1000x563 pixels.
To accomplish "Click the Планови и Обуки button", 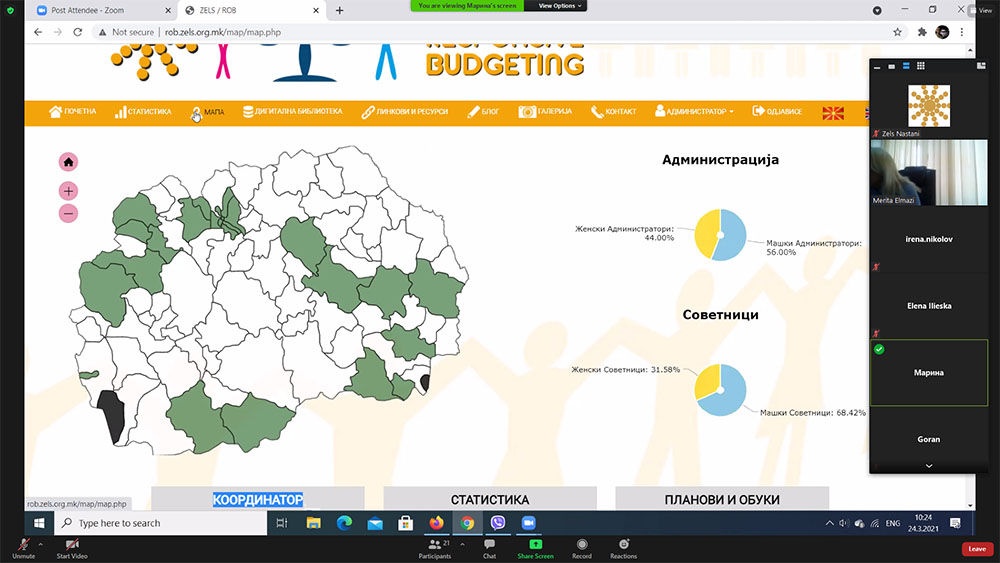I will 722,499.
